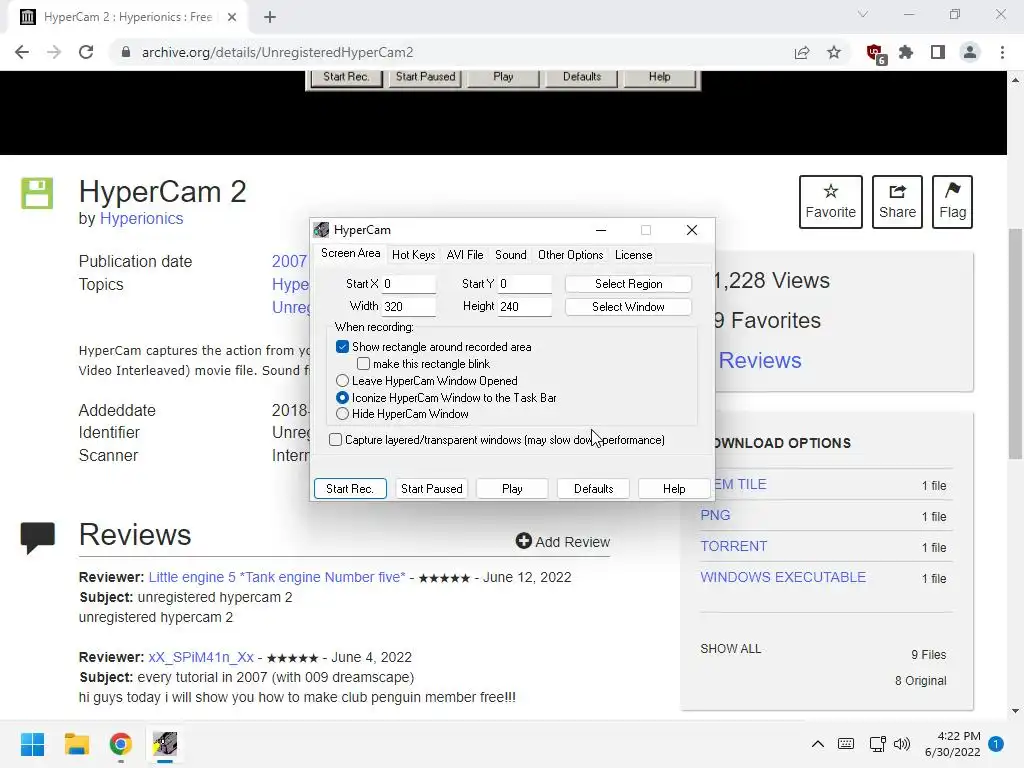Toggle the Chrome side panel icon
The width and height of the screenshot is (1024, 768).
click(x=938, y=52)
